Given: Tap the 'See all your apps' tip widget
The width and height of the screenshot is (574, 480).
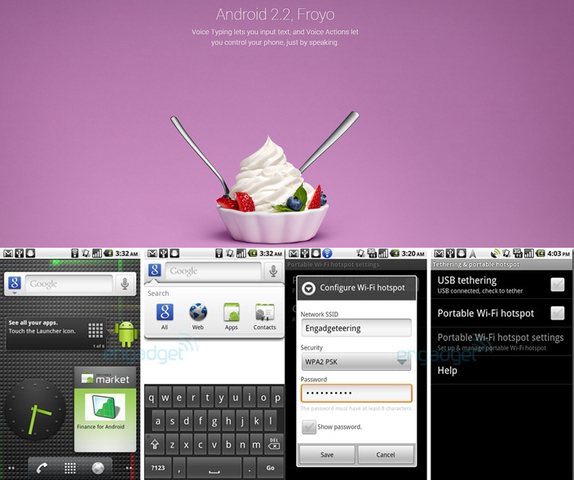Looking at the screenshot, I should [57, 333].
